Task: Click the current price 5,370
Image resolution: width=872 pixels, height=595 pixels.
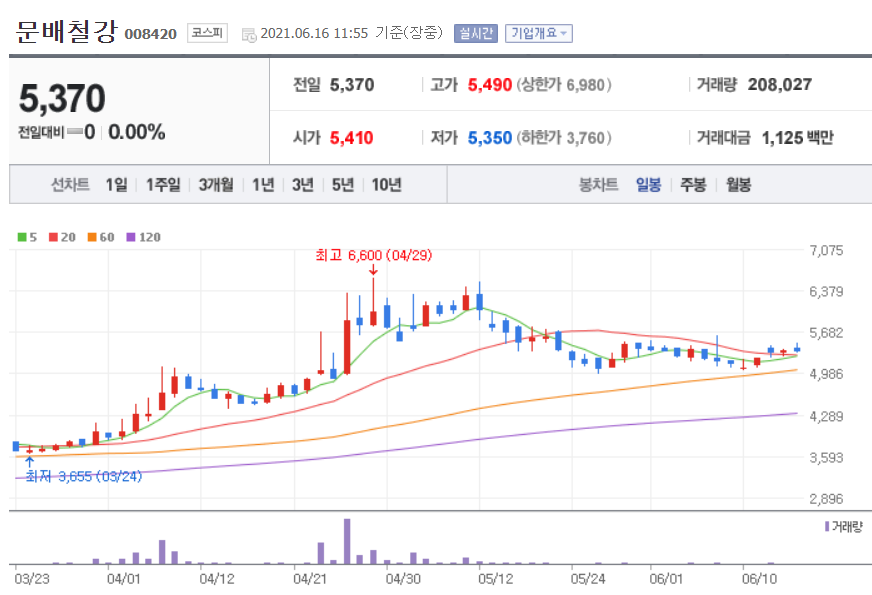Action: pyautogui.click(x=62, y=98)
